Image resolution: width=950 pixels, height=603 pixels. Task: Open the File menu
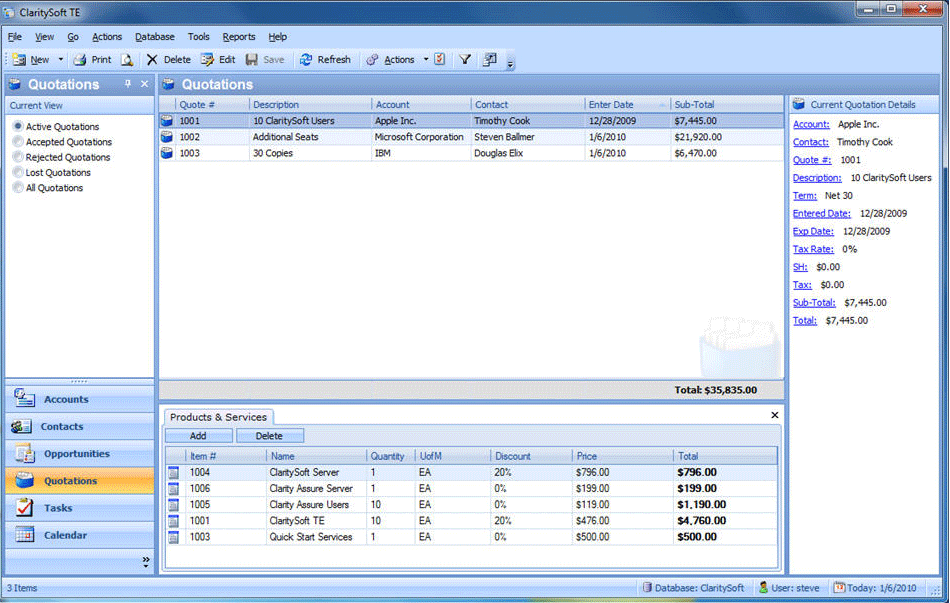15,37
